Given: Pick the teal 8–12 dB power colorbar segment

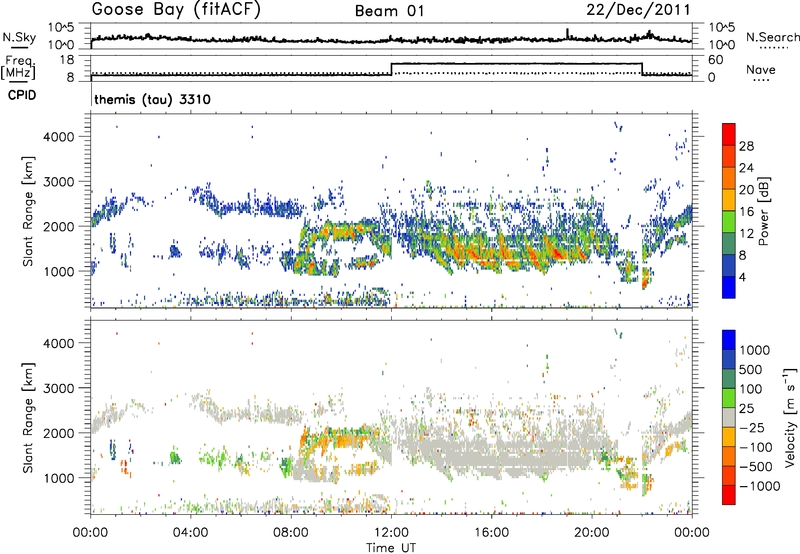Looking at the screenshot, I should (729, 244).
